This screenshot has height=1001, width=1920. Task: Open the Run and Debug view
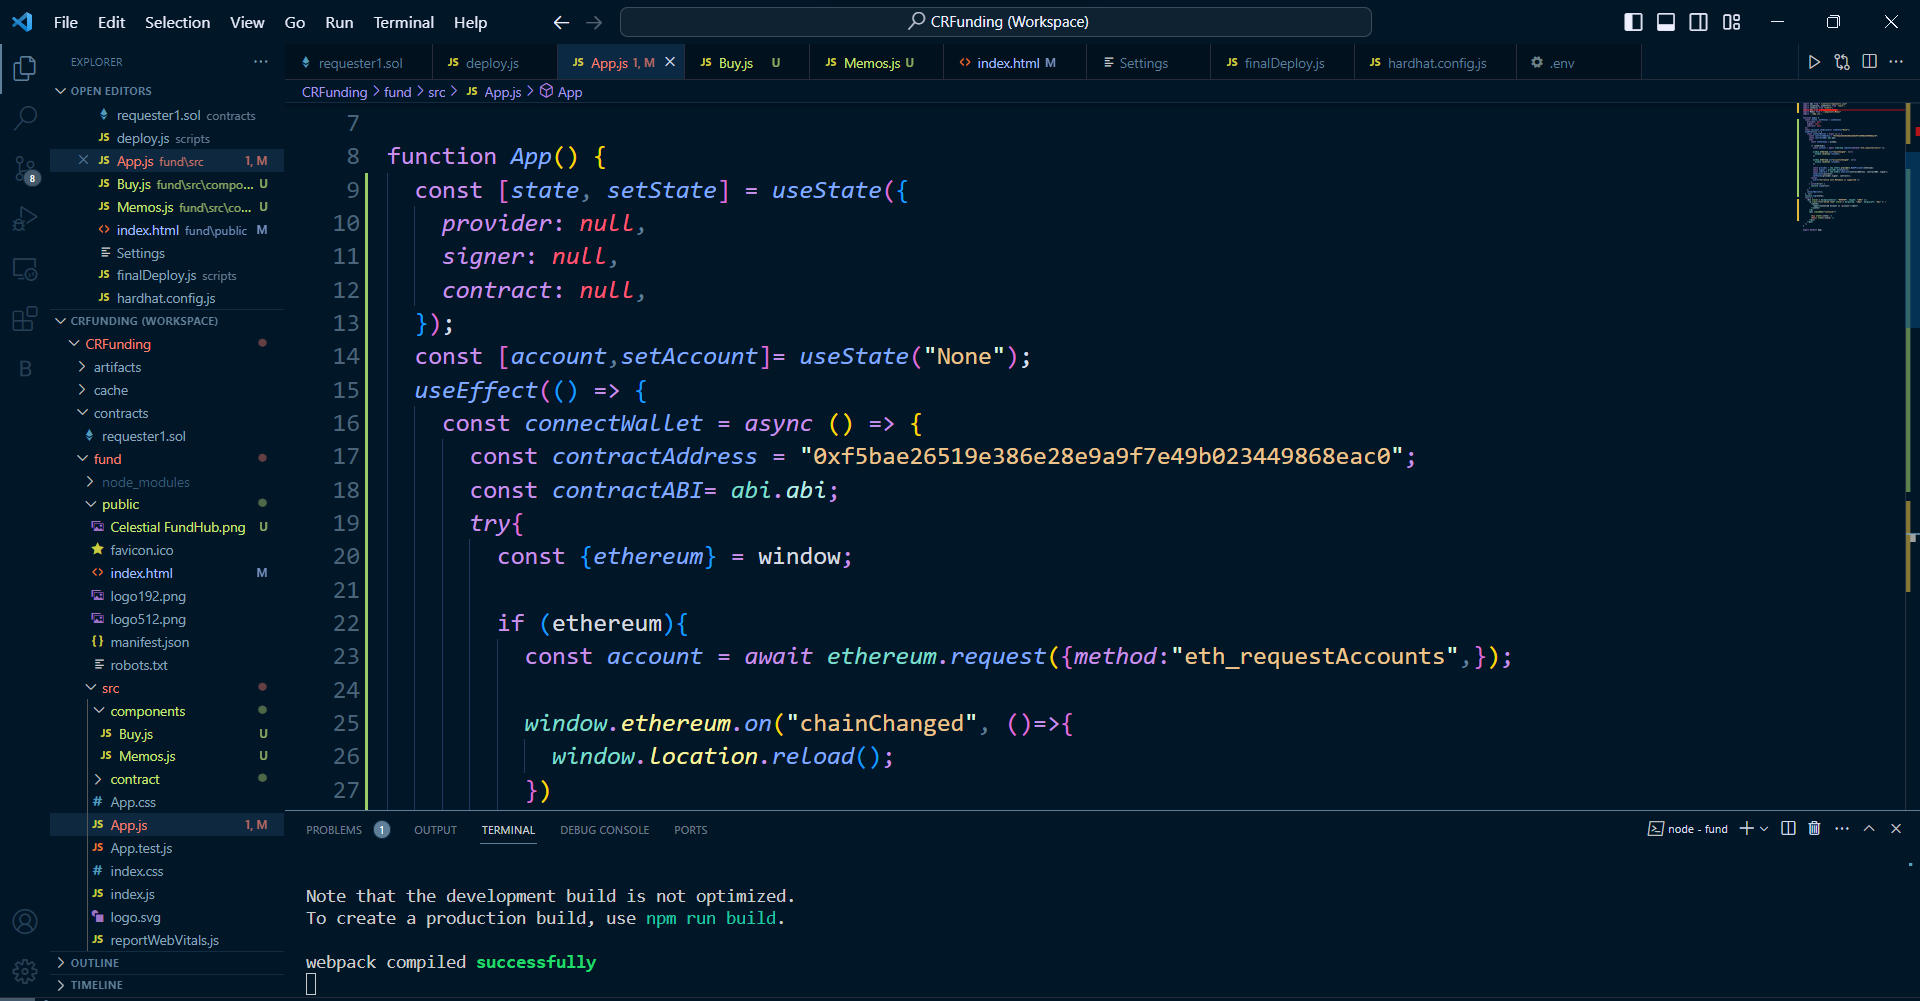(x=25, y=218)
